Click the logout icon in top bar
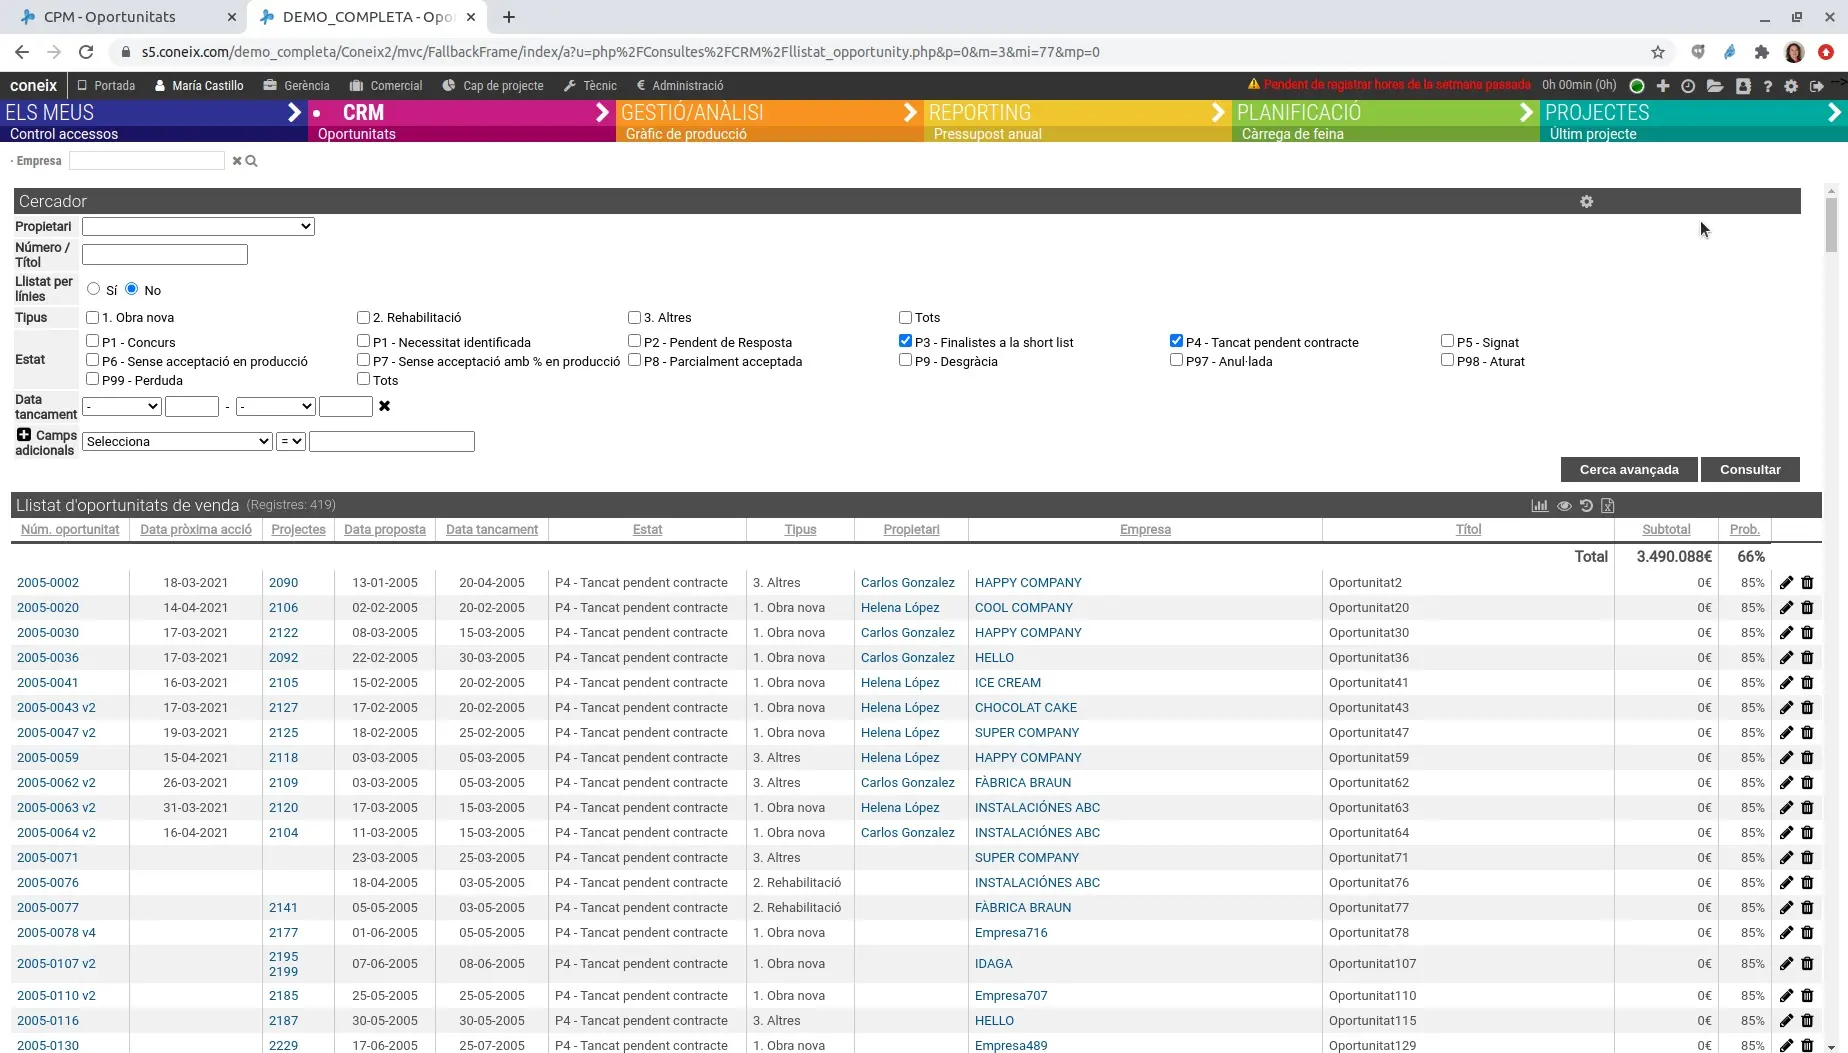The image size is (1848, 1053). (1817, 86)
